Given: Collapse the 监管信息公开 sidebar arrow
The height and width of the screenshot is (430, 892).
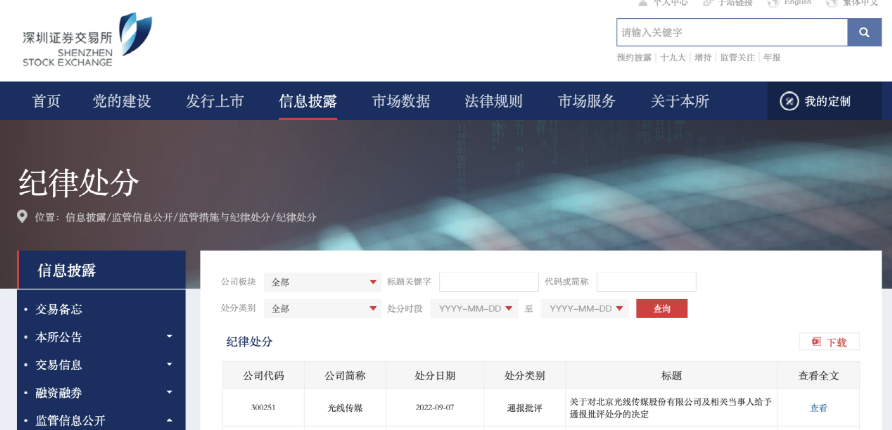Looking at the screenshot, I should click(169, 420).
